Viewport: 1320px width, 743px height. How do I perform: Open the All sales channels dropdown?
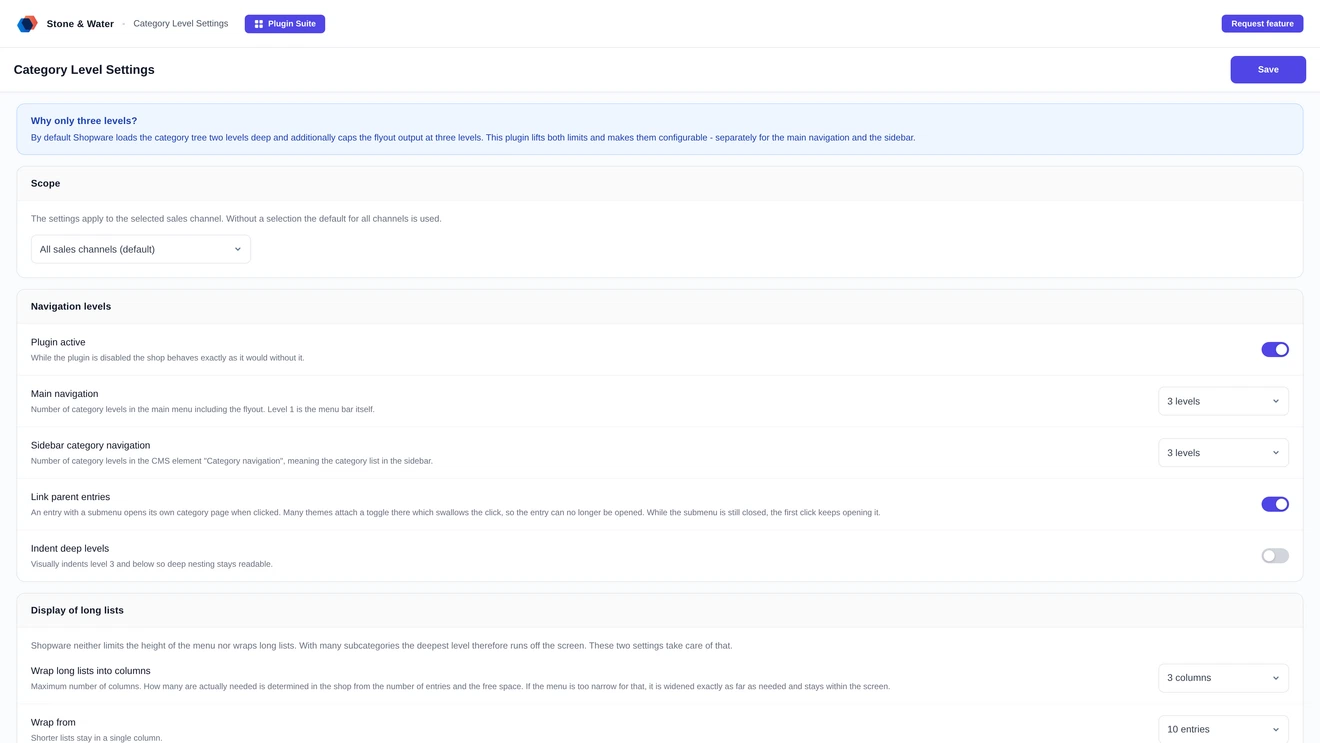tap(141, 249)
